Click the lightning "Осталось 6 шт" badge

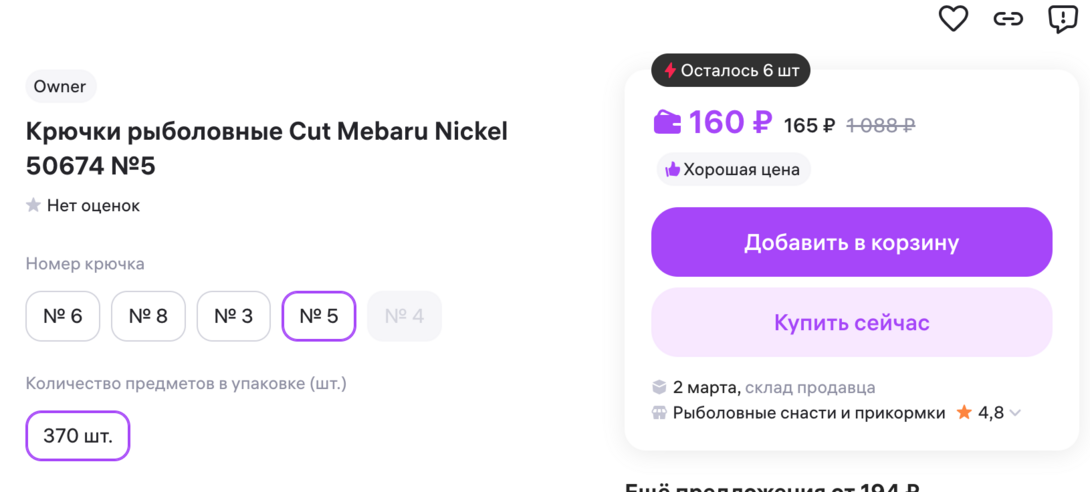[x=731, y=71]
